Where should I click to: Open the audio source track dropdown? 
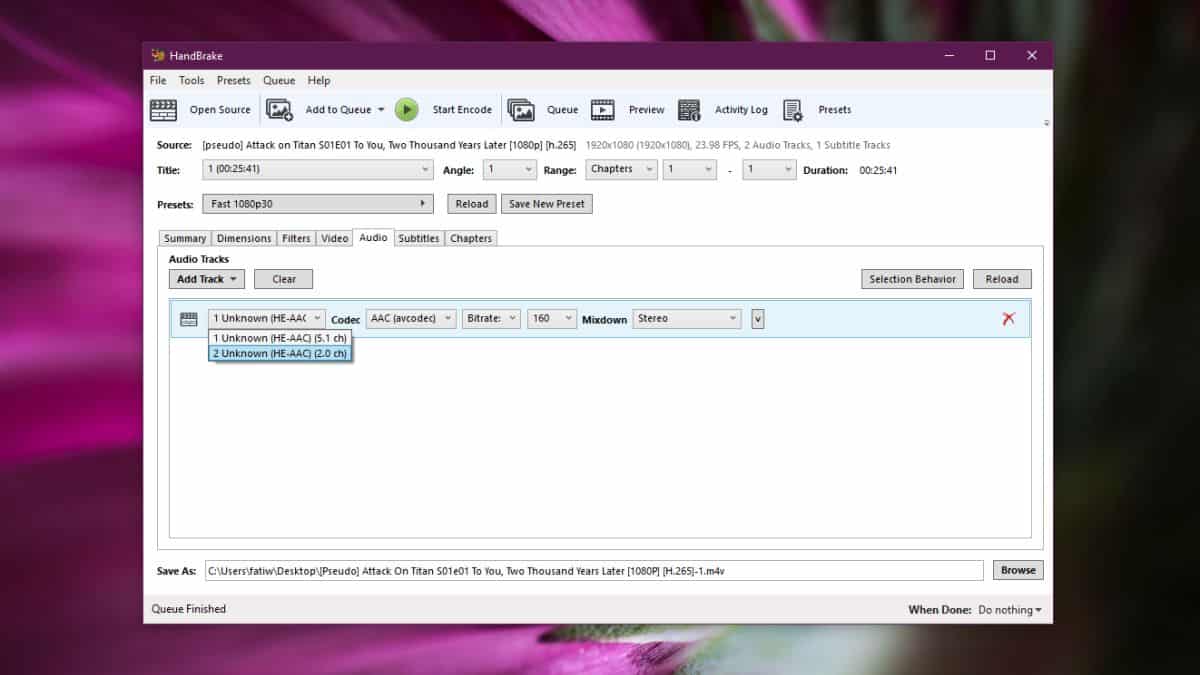click(267, 319)
